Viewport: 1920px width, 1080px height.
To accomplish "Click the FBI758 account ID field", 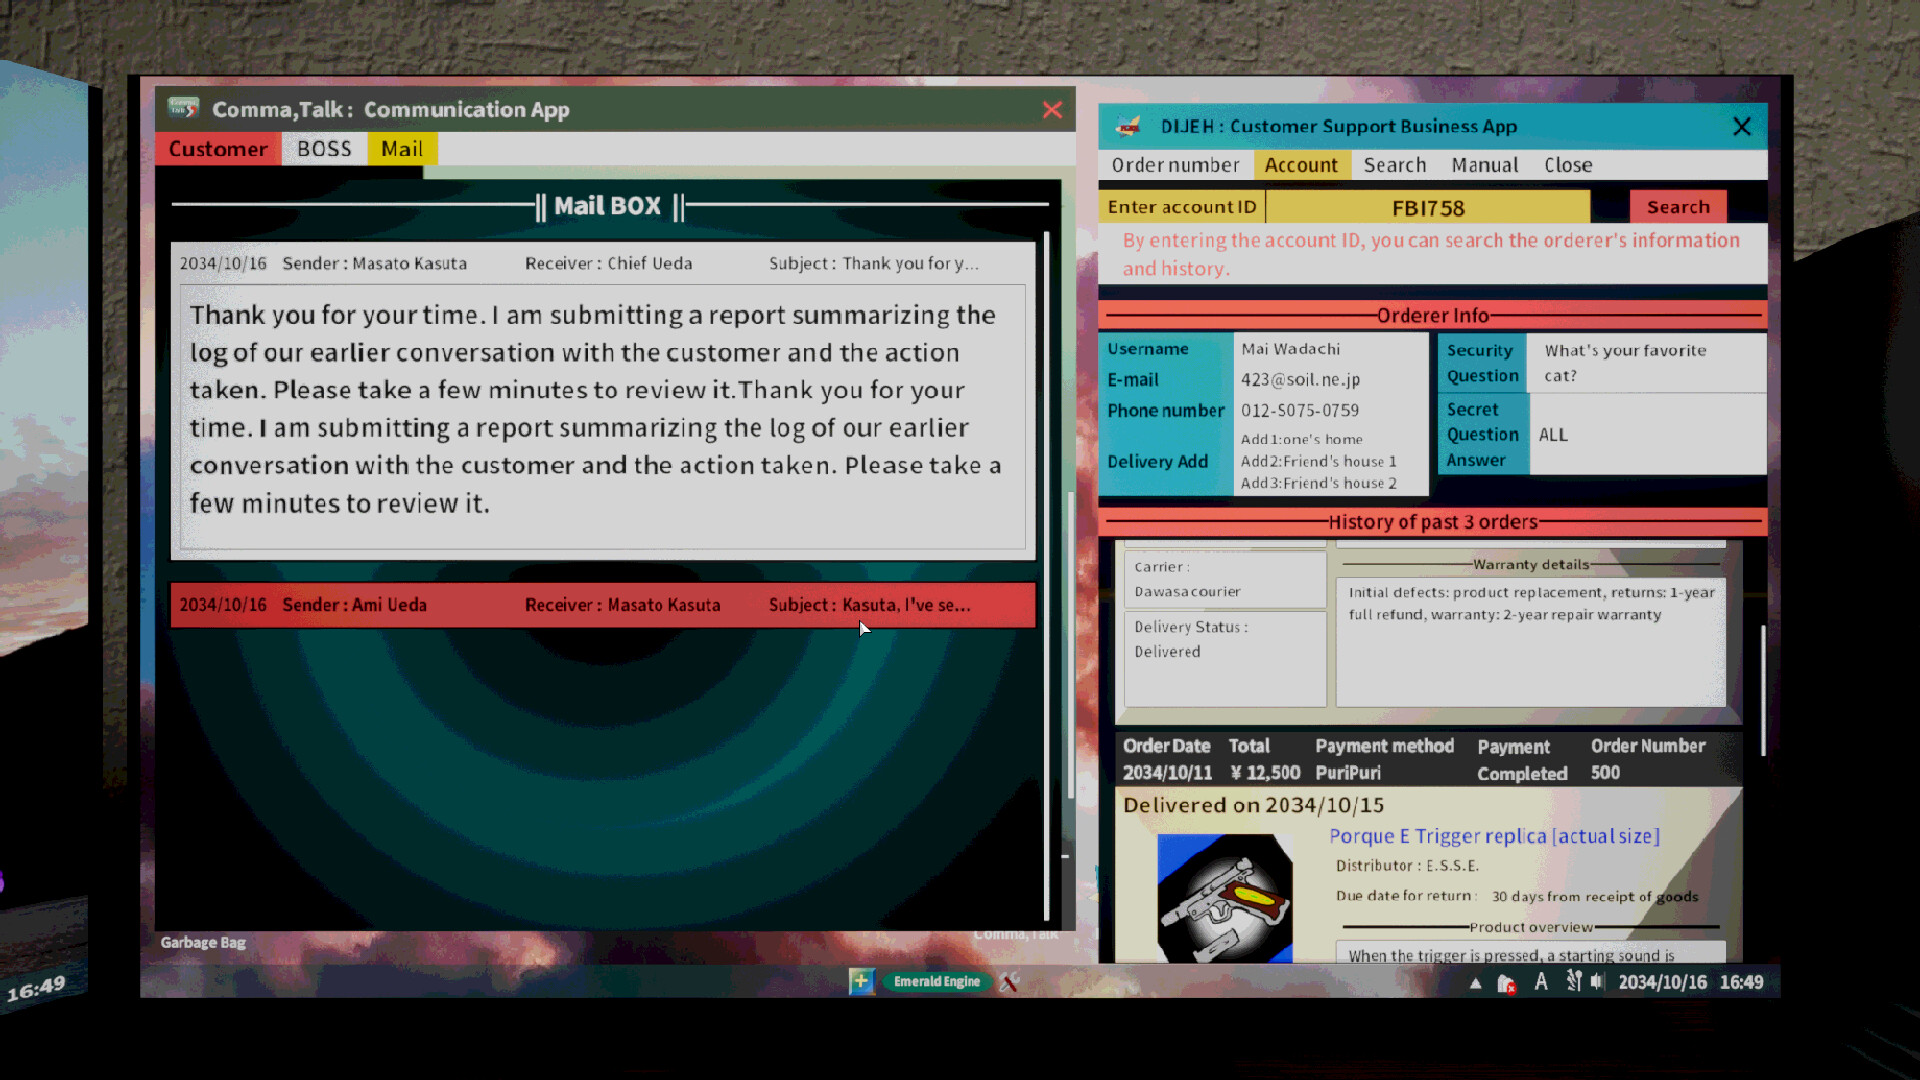I will (1428, 207).
